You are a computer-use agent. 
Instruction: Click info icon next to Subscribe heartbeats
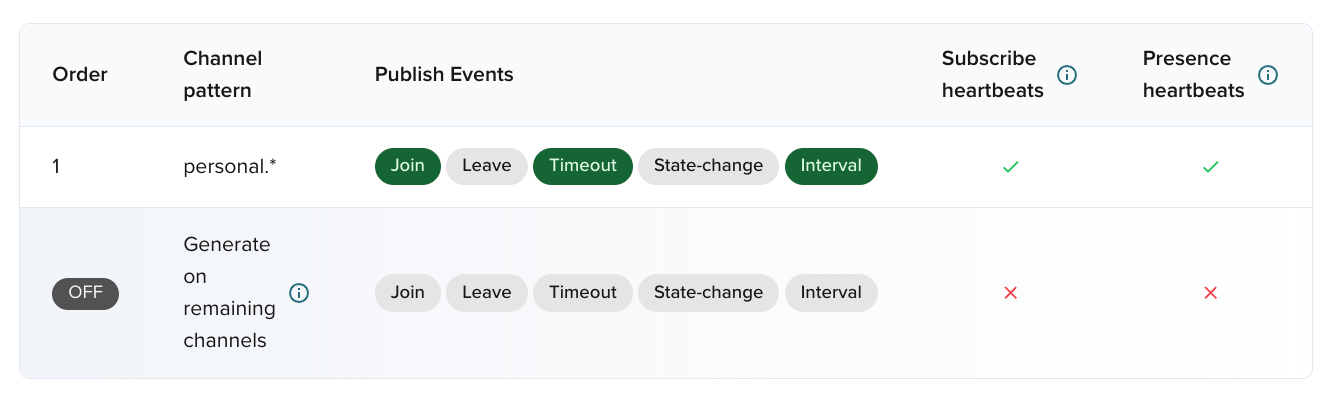1067,75
